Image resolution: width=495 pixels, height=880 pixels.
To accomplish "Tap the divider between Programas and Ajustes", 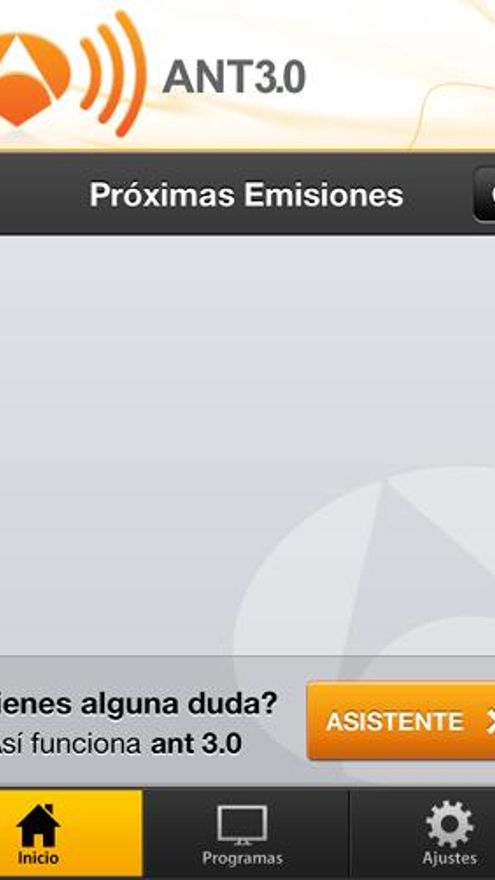I will 349,832.
